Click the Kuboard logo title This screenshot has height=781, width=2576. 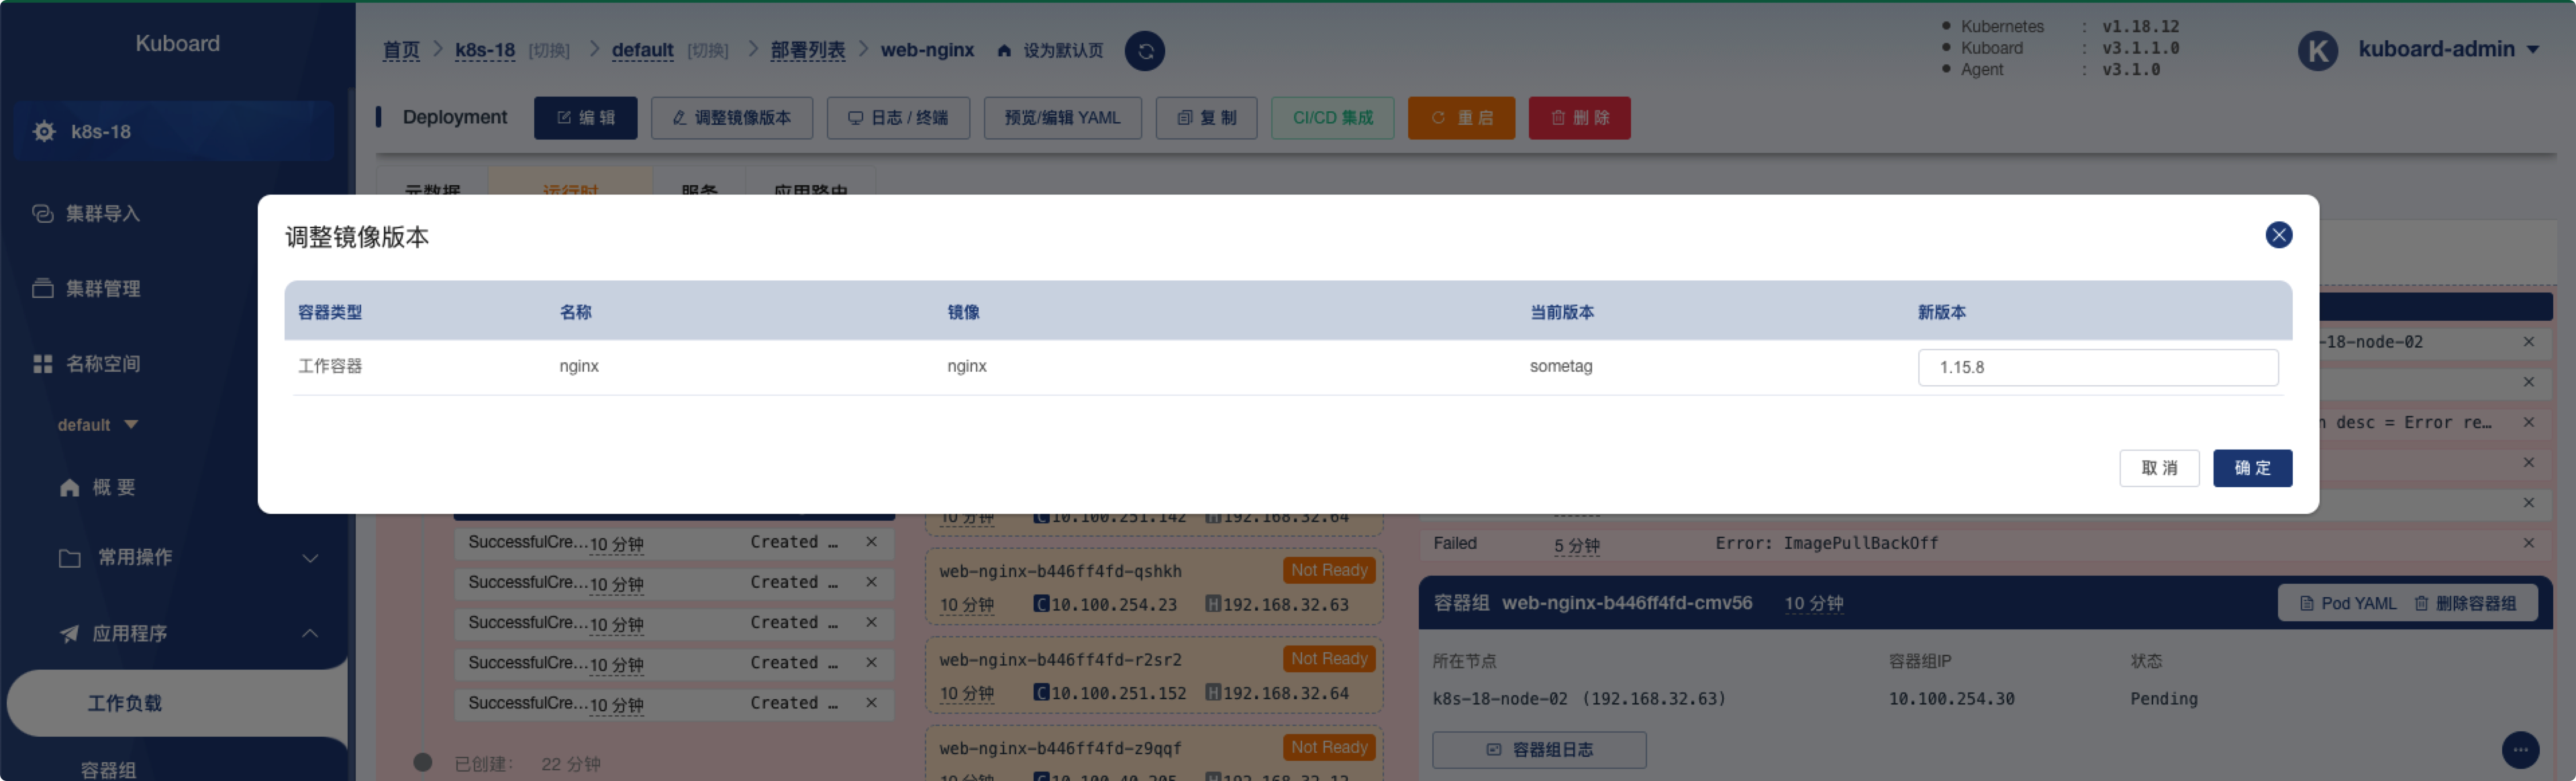click(177, 43)
